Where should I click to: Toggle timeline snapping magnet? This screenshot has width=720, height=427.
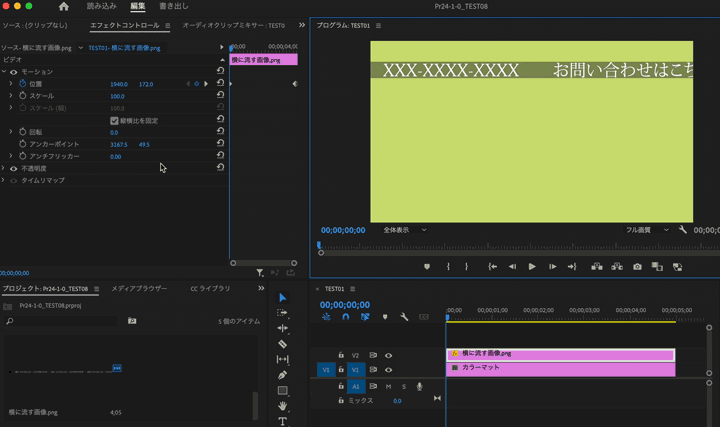[x=346, y=317]
